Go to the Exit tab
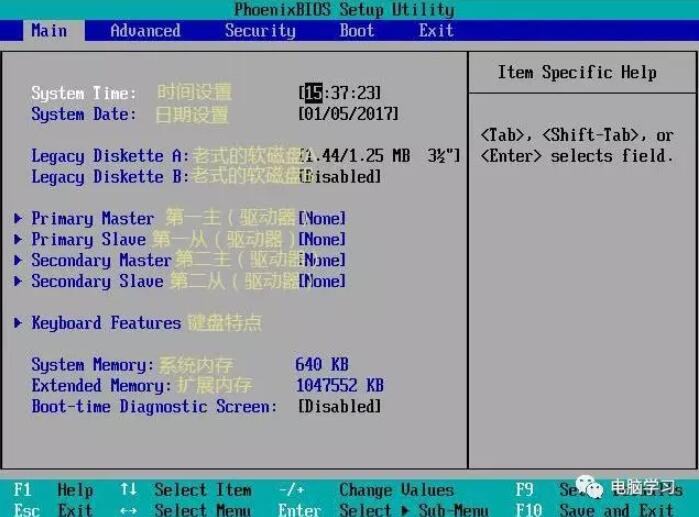The image size is (699, 517). tap(436, 31)
